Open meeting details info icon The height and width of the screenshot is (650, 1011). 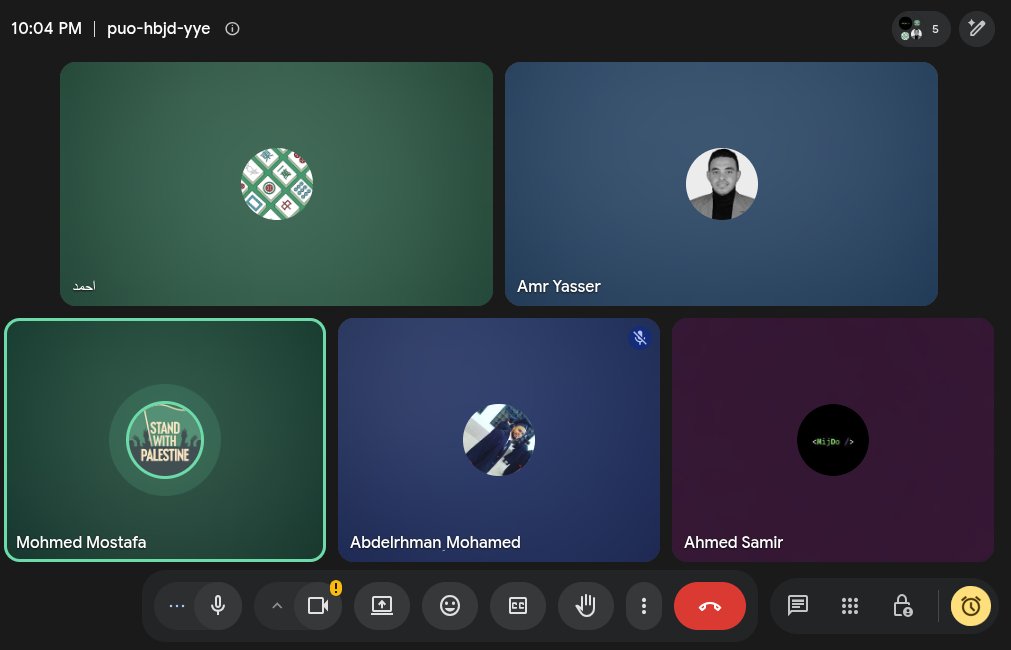(232, 28)
